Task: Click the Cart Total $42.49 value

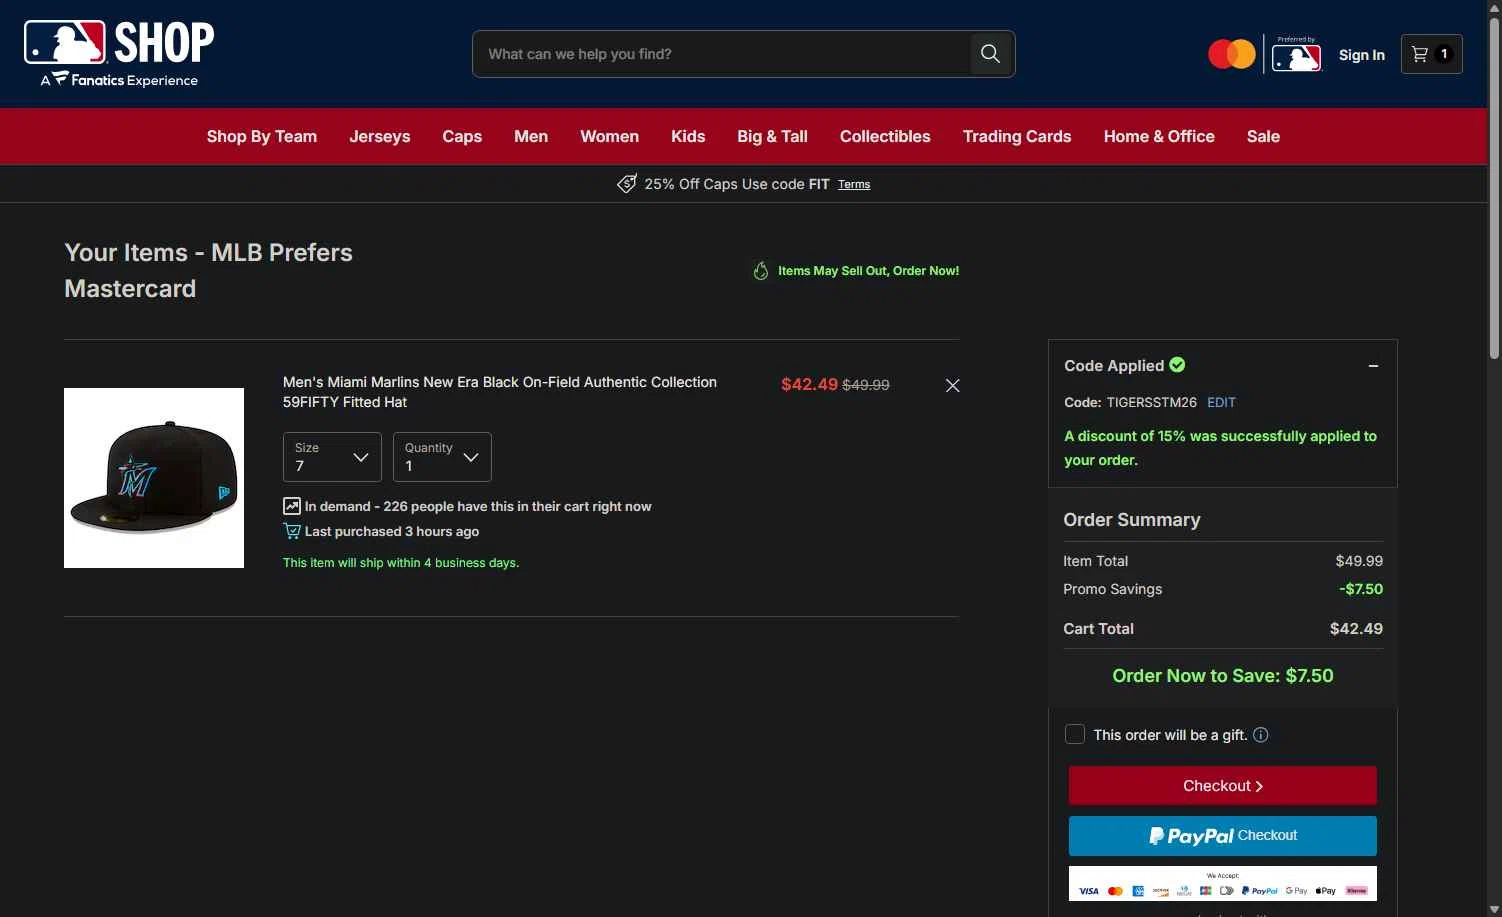Action: (x=1356, y=629)
